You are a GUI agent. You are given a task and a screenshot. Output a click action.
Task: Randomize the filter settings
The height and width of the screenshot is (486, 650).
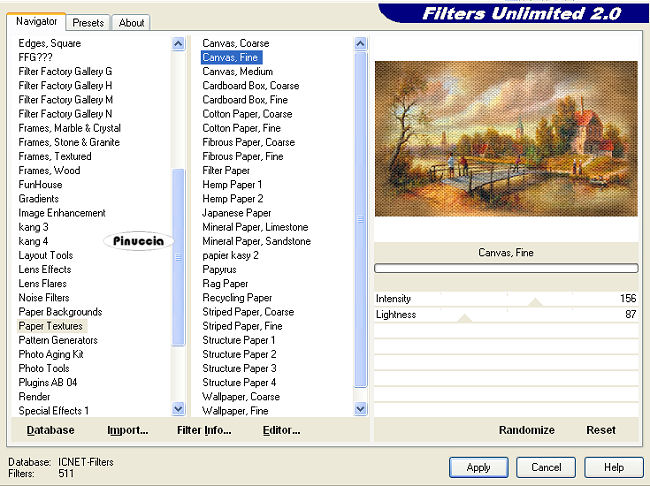click(x=526, y=430)
